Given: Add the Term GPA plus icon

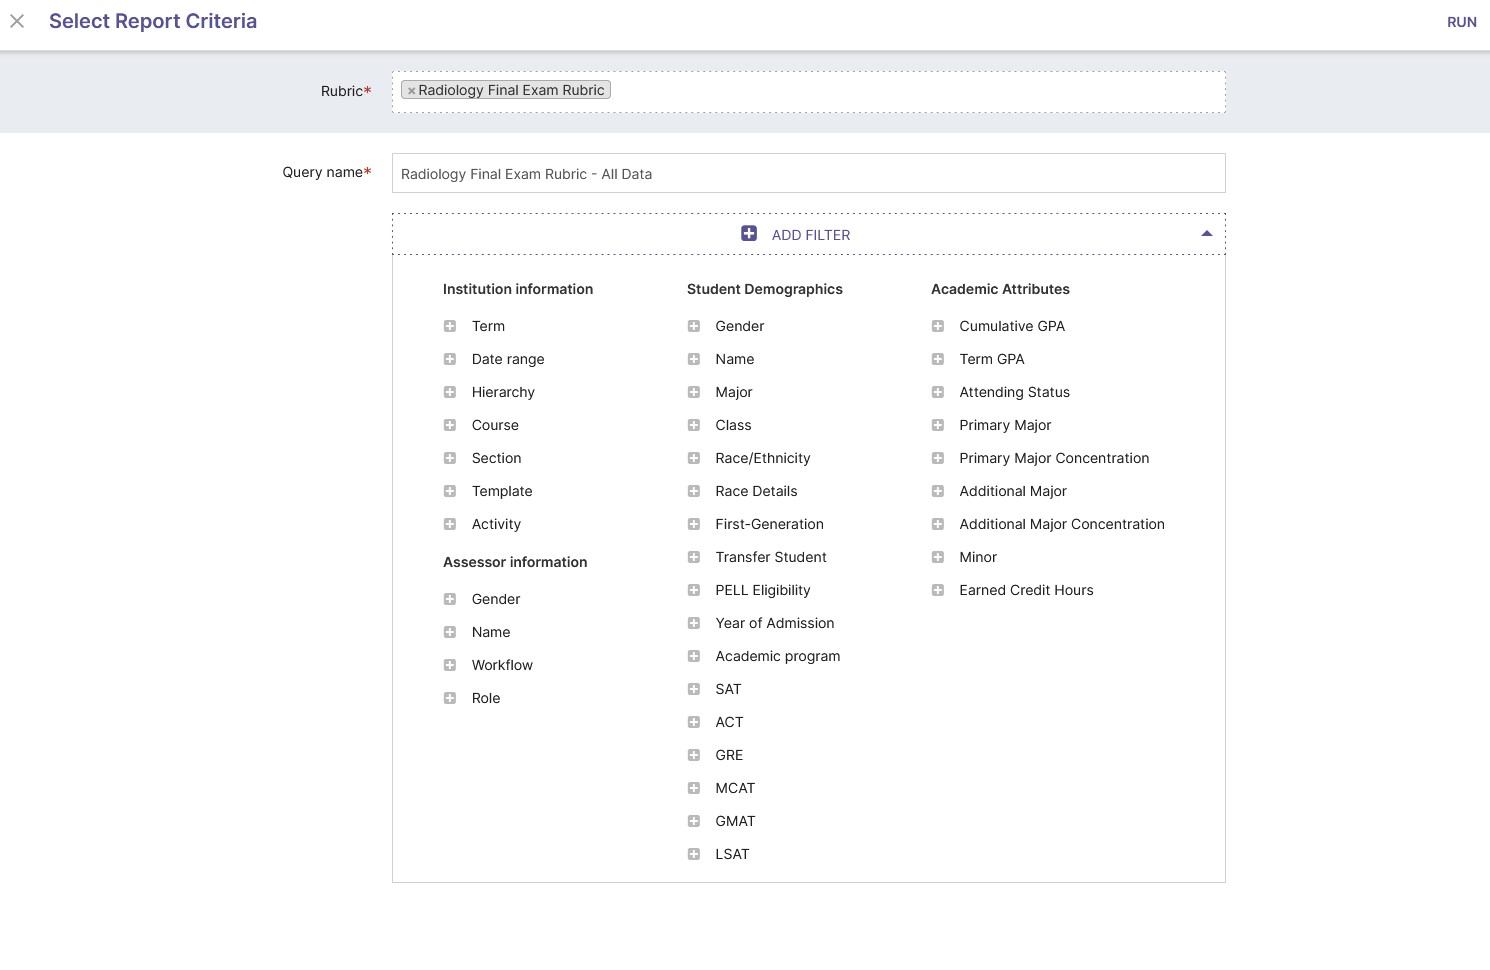Looking at the screenshot, I should click(x=938, y=359).
